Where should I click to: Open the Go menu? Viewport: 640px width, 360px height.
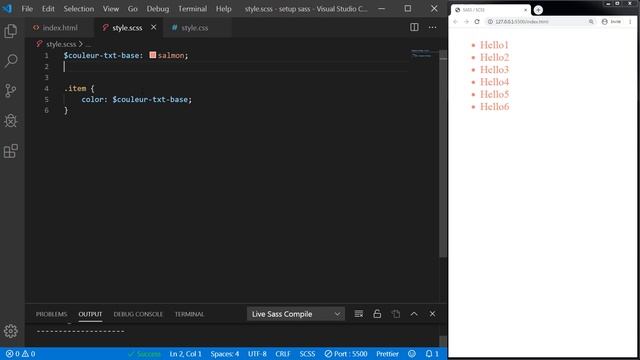(x=133, y=9)
